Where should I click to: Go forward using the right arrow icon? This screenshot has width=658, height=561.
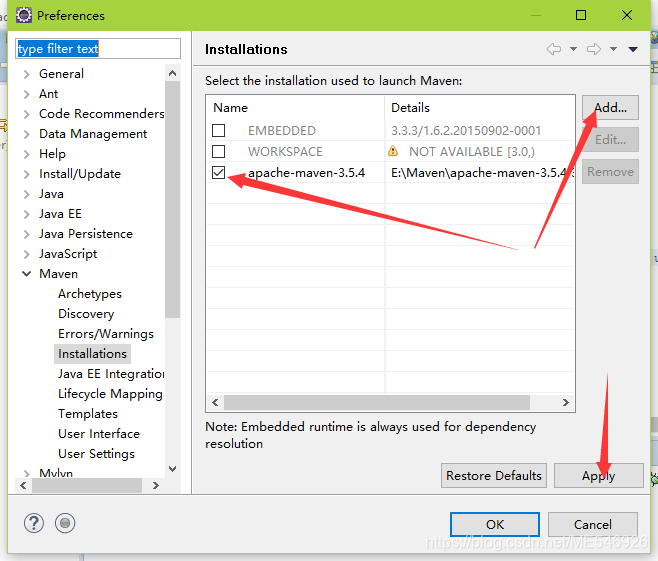pyautogui.click(x=594, y=49)
